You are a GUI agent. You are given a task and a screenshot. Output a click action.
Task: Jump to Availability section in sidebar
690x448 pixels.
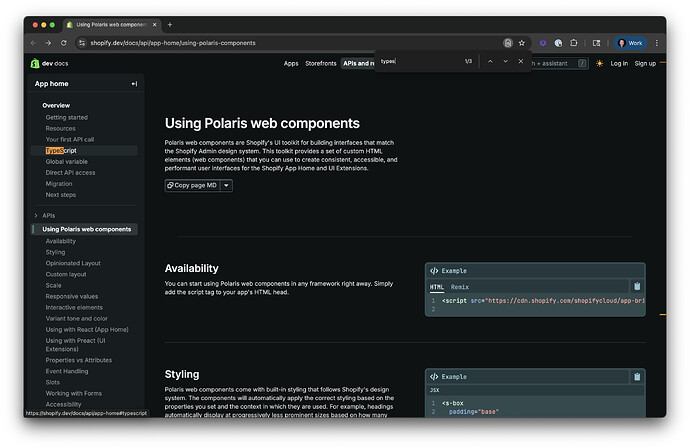tap(60, 241)
